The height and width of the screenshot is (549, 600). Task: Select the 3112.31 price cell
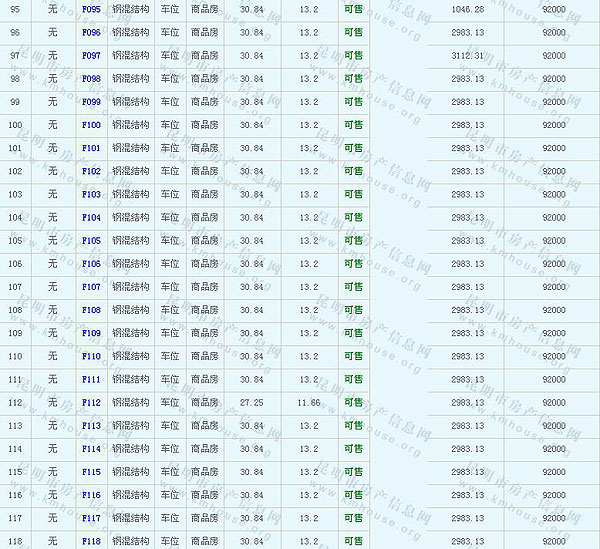pos(467,55)
